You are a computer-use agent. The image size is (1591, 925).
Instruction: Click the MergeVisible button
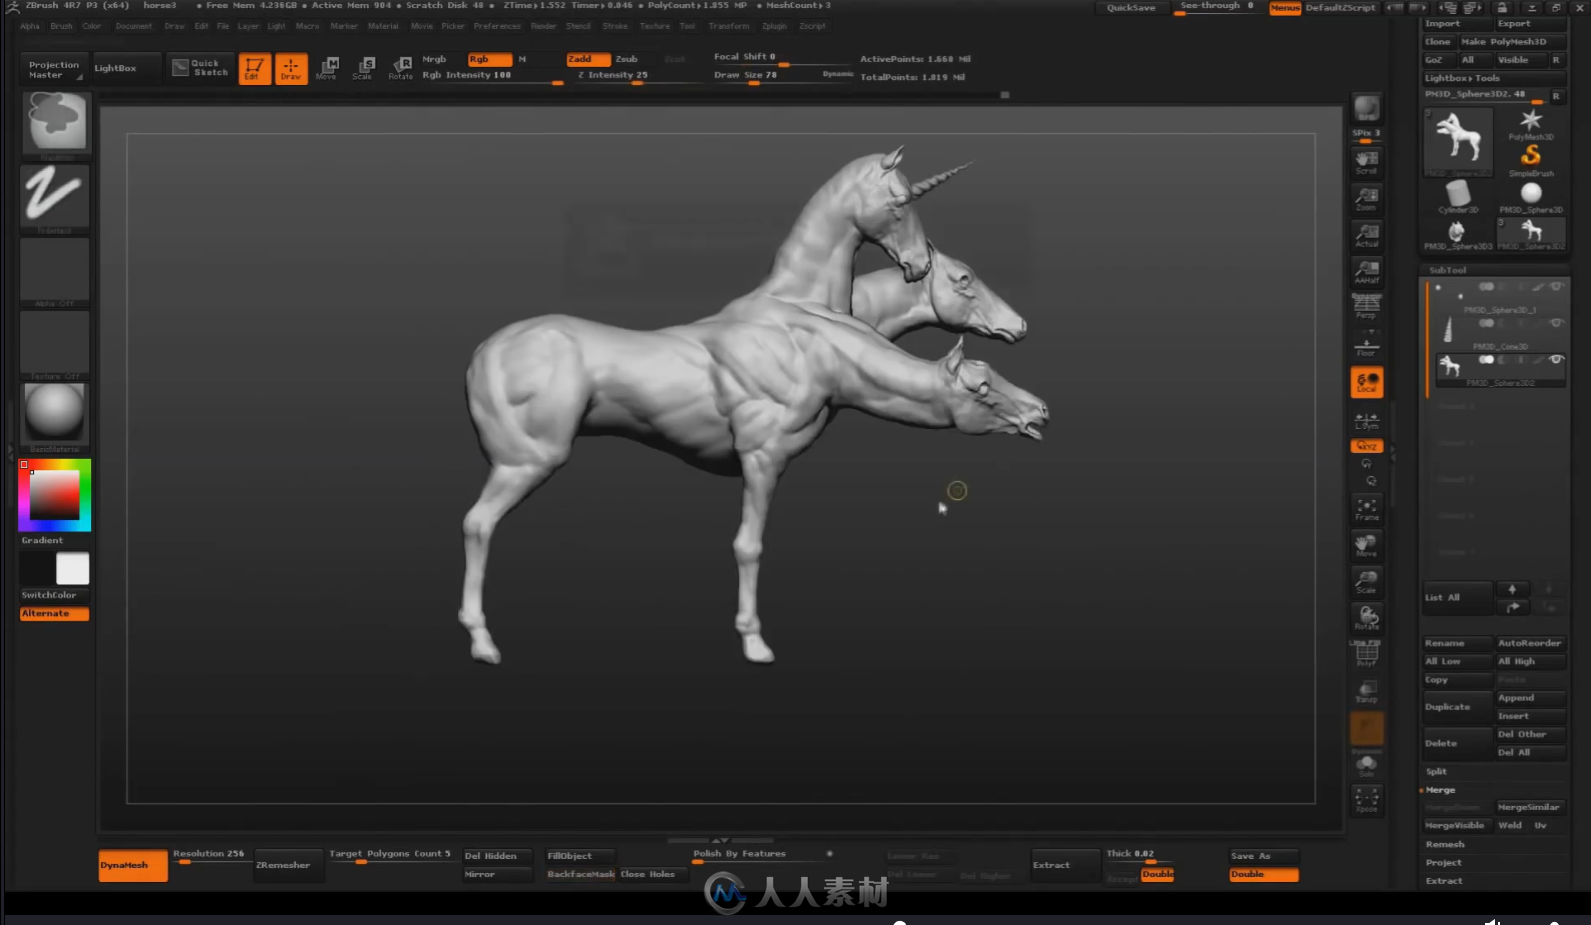click(1457, 826)
